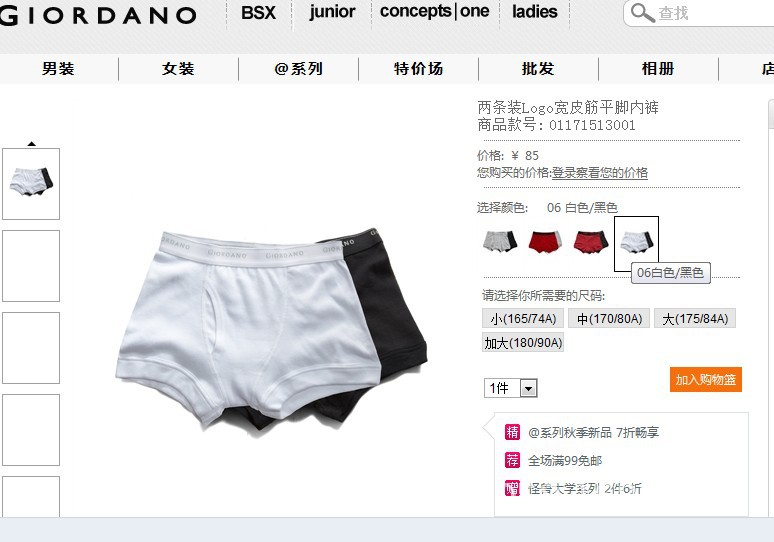Click the first product thumbnail
The height and width of the screenshot is (542, 774).
click(31, 184)
